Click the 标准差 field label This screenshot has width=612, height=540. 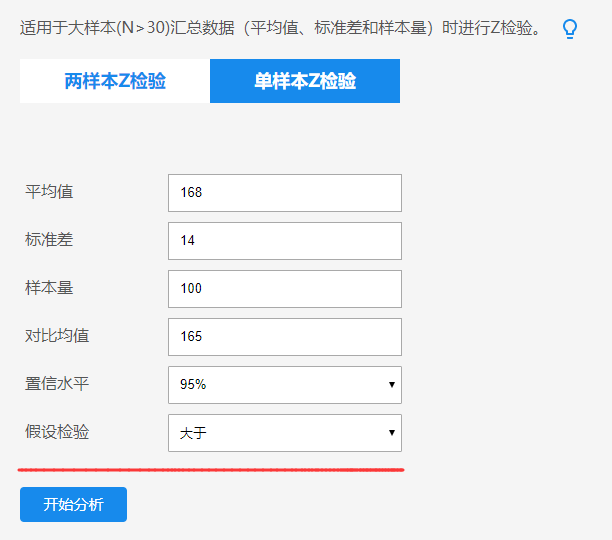point(49,240)
